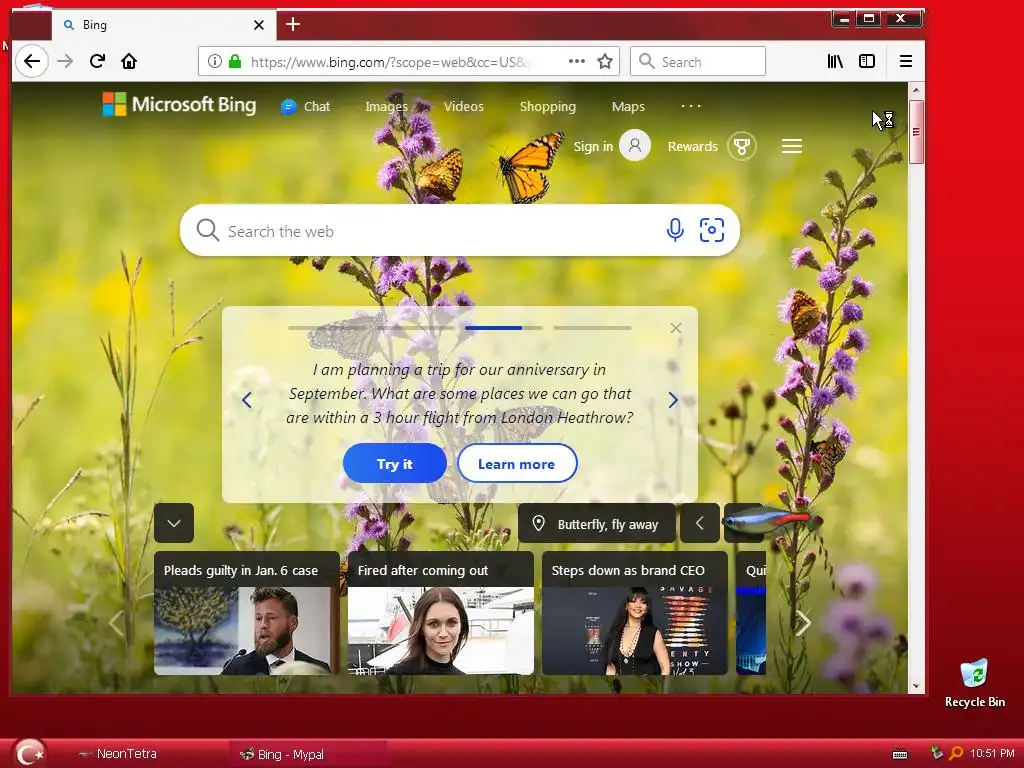
Task: Click the 10:51 PM taskbar clock
Action: click(992, 754)
